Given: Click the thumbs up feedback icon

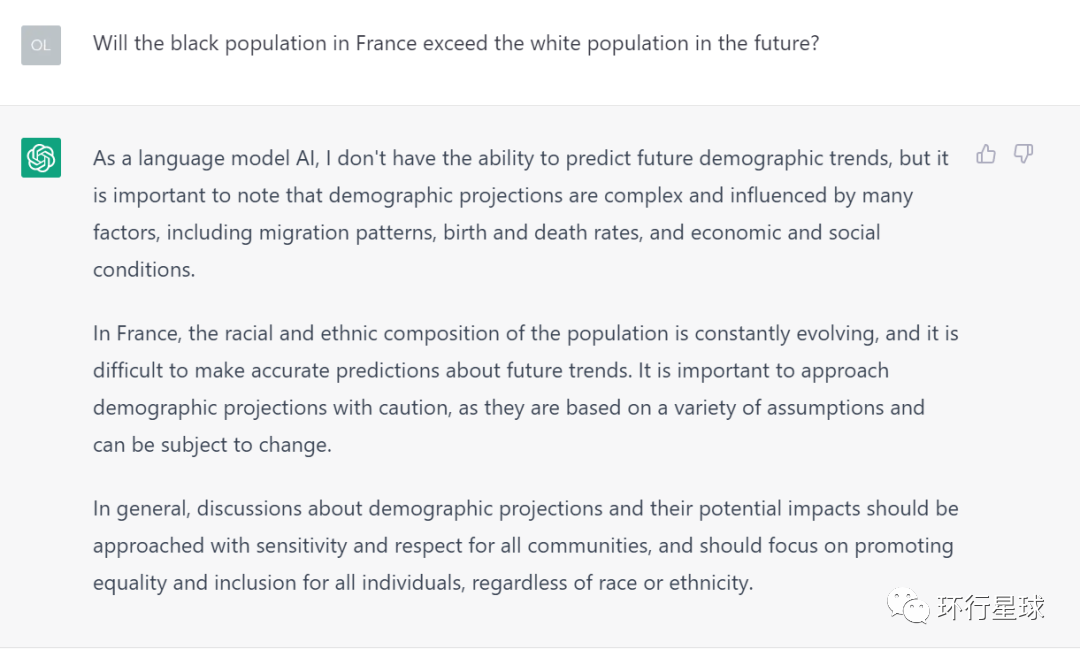Looking at the screenshot, I should coord(986,154).
